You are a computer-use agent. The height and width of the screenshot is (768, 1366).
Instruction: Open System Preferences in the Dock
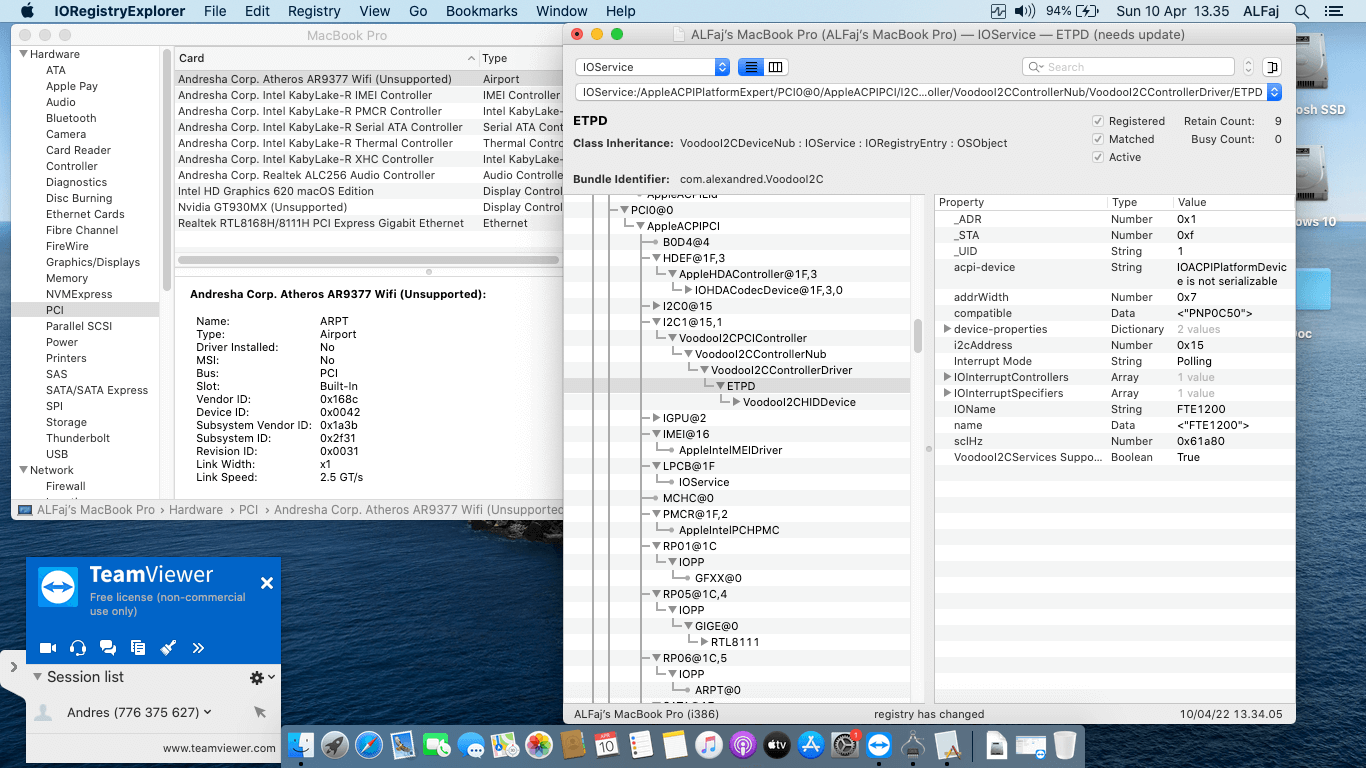tap(846, 745)
